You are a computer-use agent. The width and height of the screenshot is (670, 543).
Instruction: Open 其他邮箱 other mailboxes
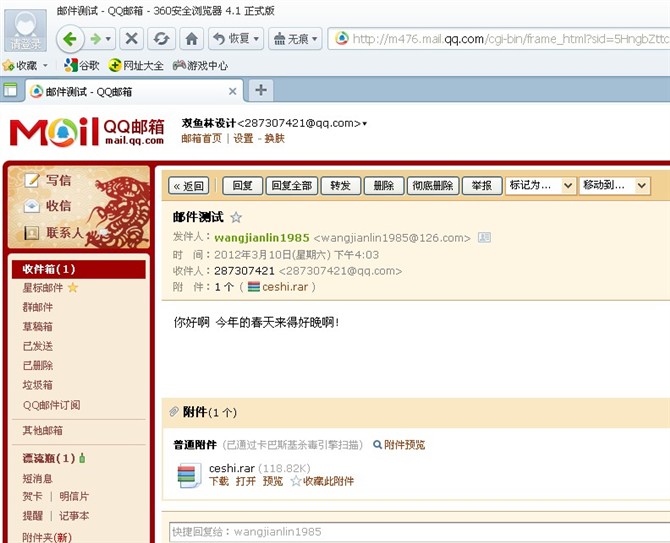43,431
